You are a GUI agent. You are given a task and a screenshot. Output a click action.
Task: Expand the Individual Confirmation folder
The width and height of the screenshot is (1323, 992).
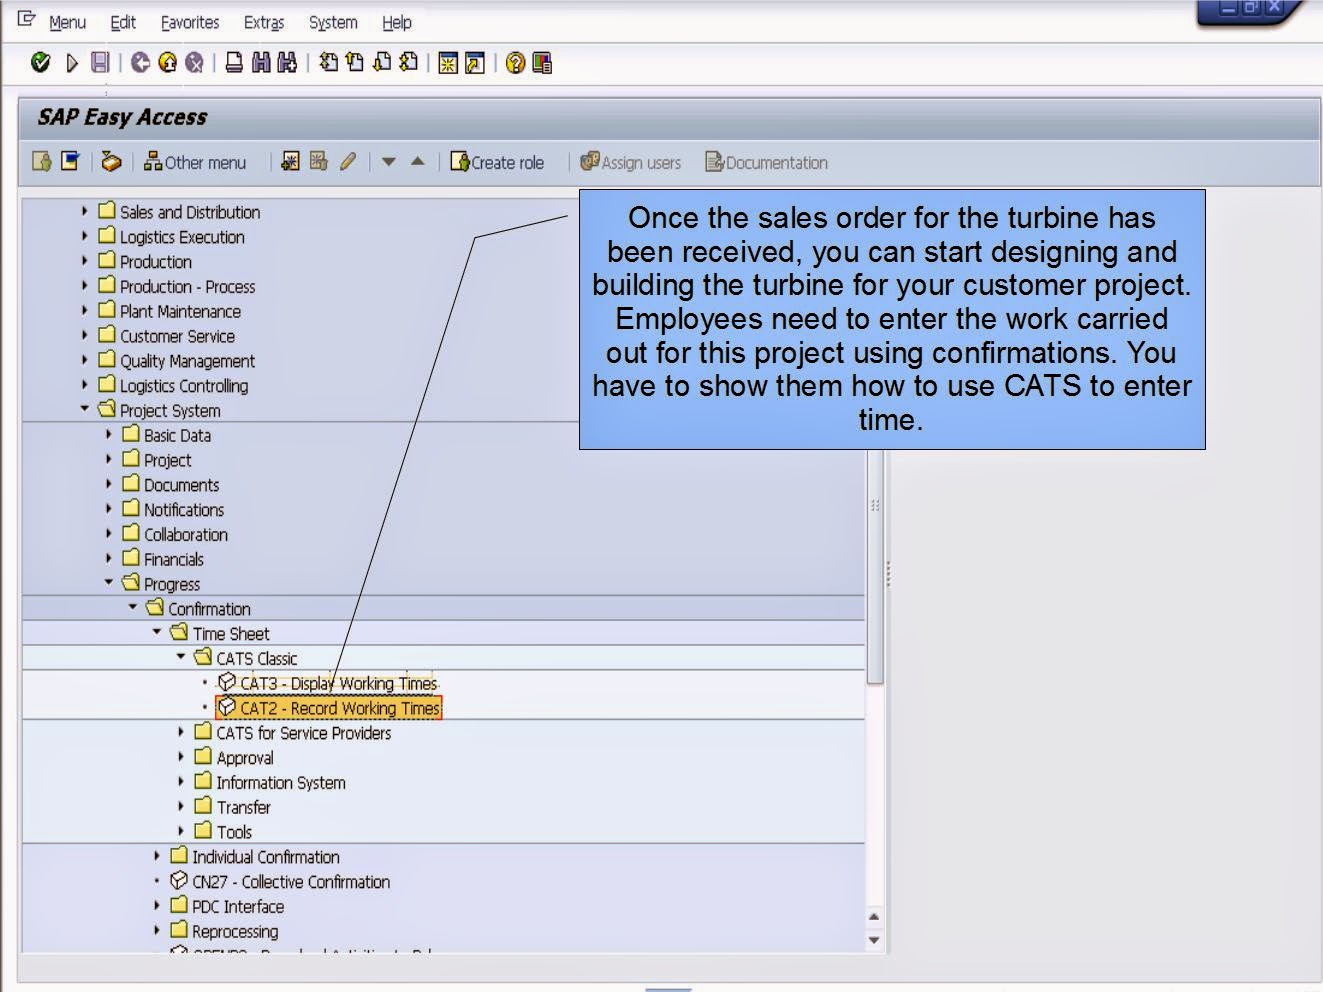pyautogui.click(x=156, y=855)
